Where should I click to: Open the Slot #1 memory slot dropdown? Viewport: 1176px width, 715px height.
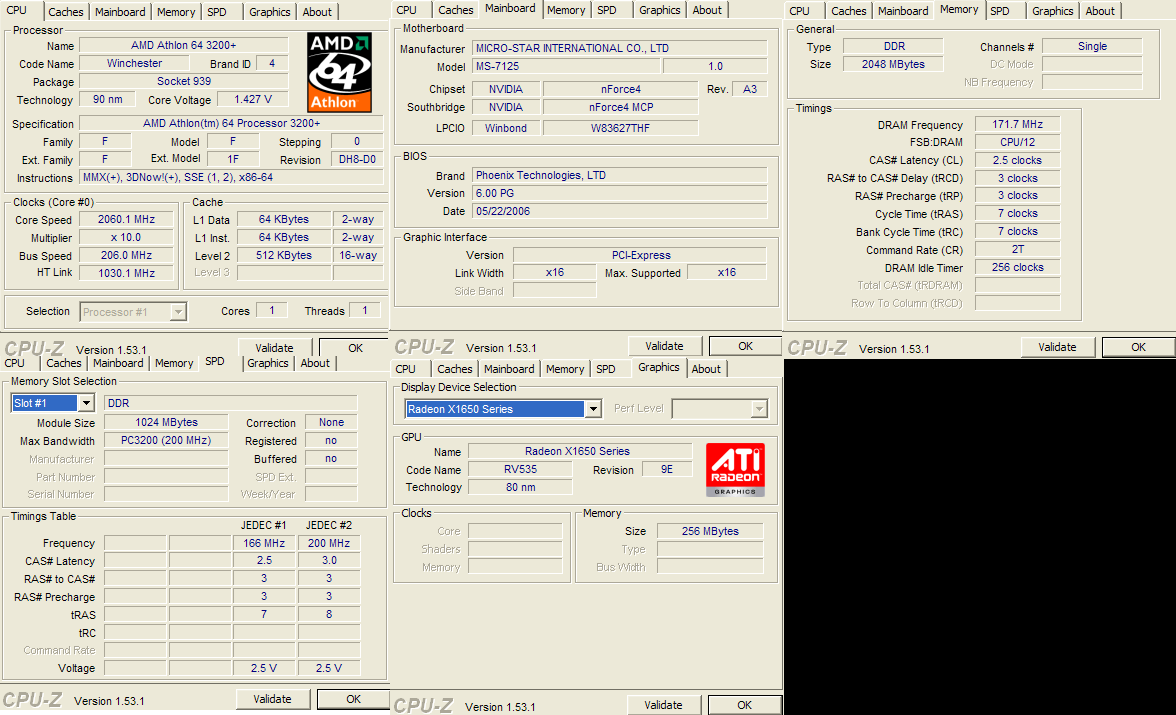point(86,403)
